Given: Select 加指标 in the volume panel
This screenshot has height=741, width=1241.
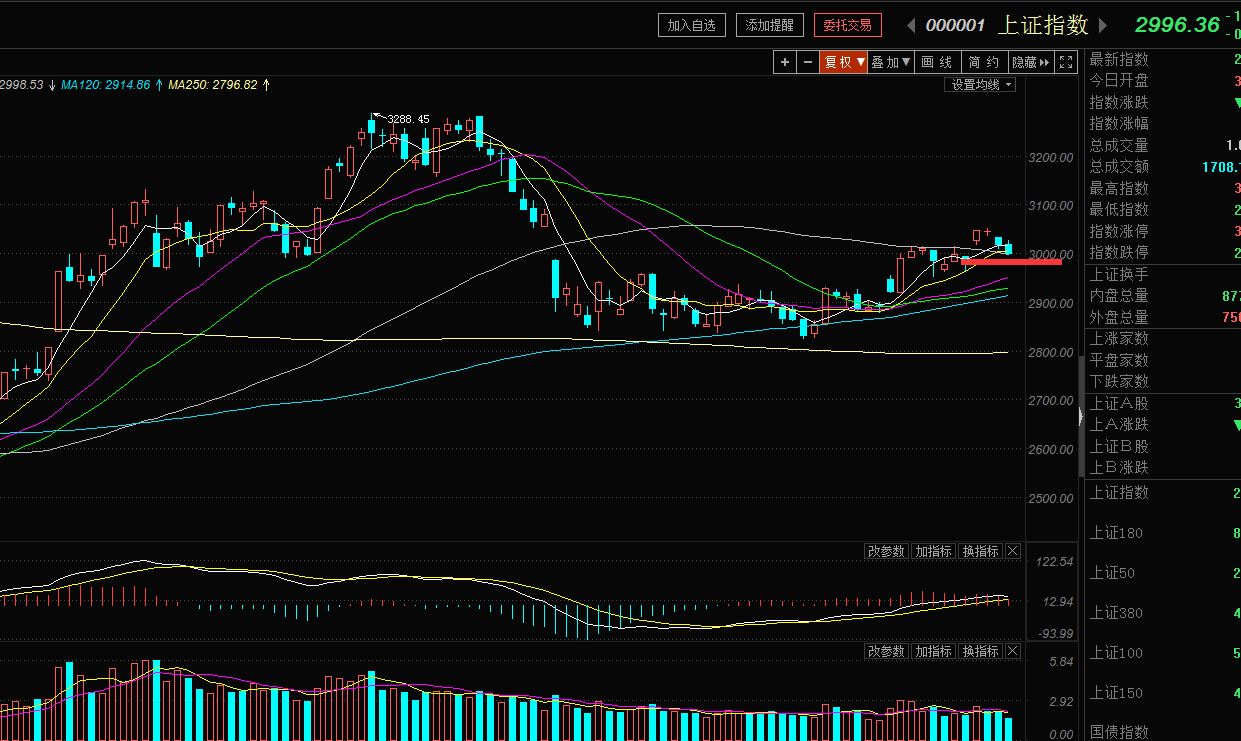Looking at the screenshot, I should [x=934, y=651].
